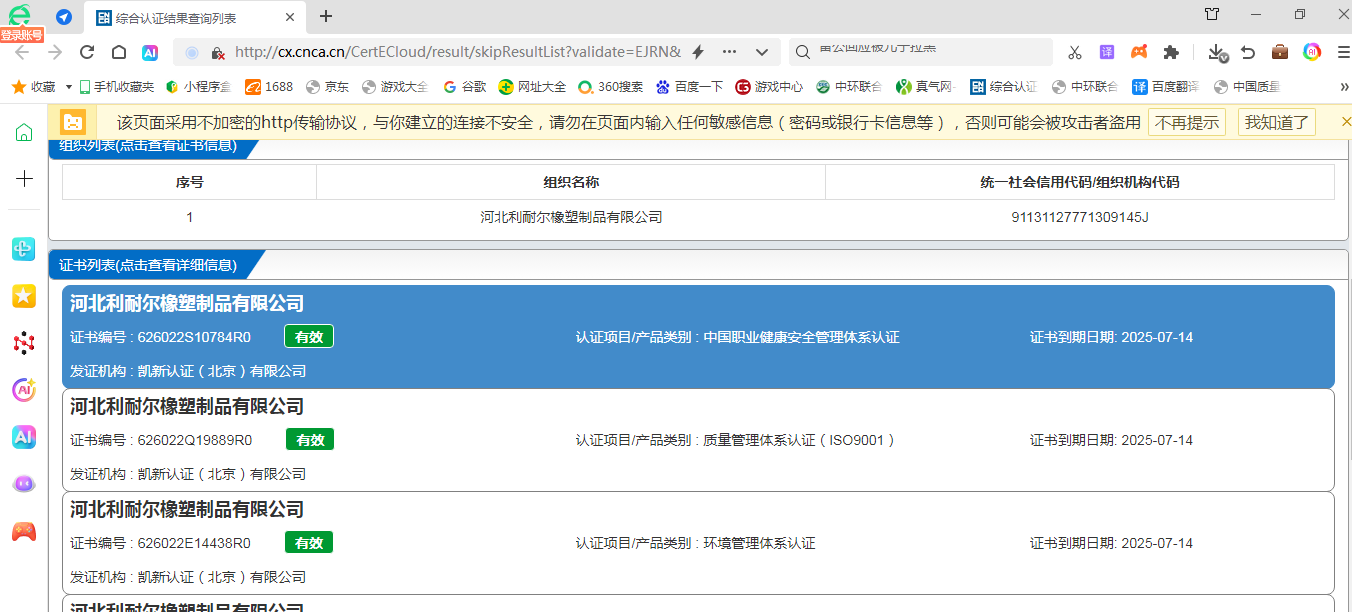Open the extensions puzzle icon

(1171, 52)
